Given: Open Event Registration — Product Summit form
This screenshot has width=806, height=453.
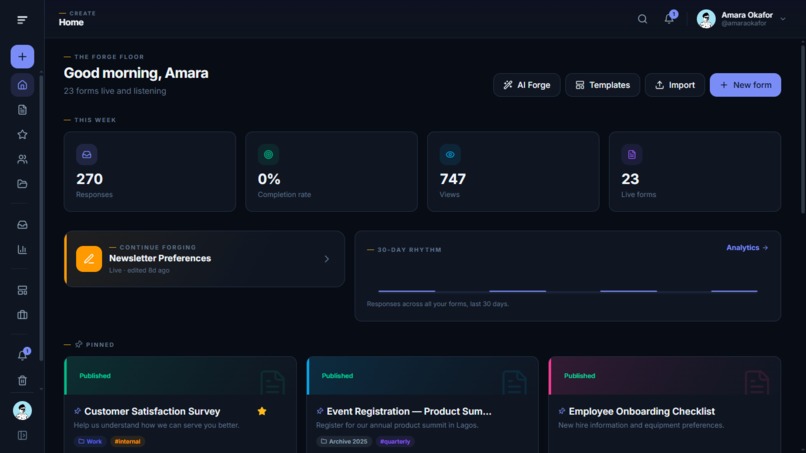Looking at the screenshot, I should click(409, 411).
